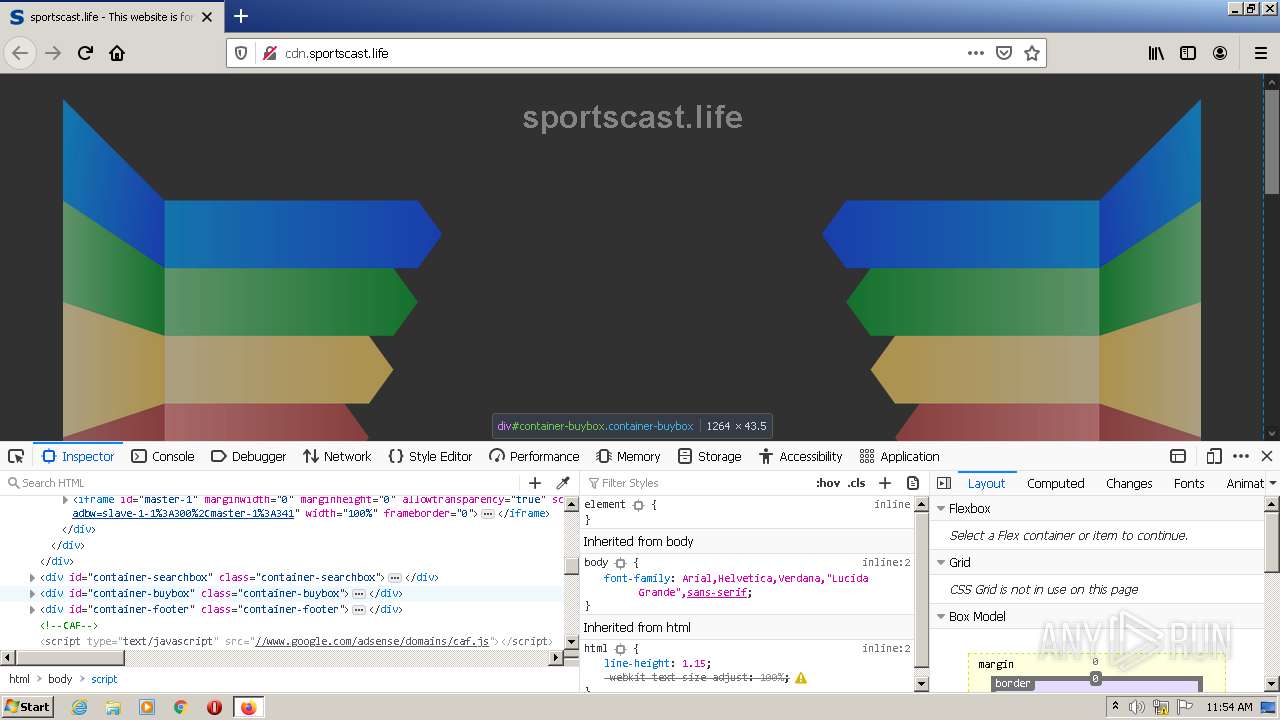This screenshot has height=720, width=1280.
Task: Click the Search HTML field
Action: click(x=262, y=483)
